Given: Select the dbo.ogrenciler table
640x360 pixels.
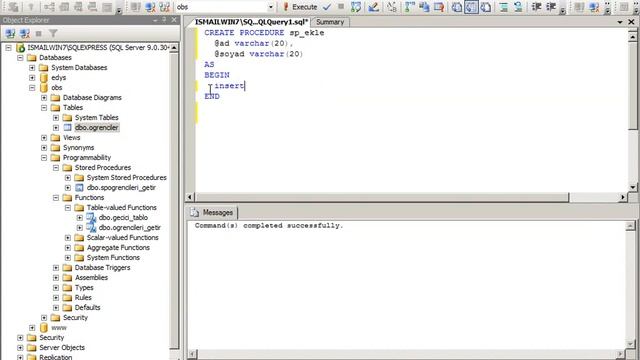Looking at the screenshot, I should point(96,127).
